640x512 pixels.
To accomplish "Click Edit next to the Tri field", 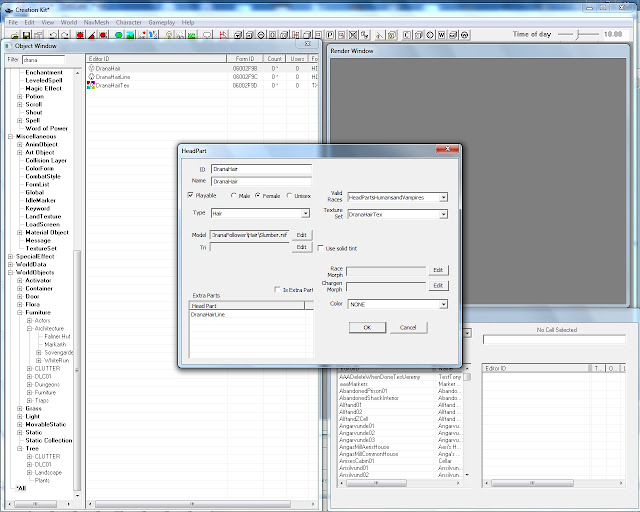I will pos(302,247).
